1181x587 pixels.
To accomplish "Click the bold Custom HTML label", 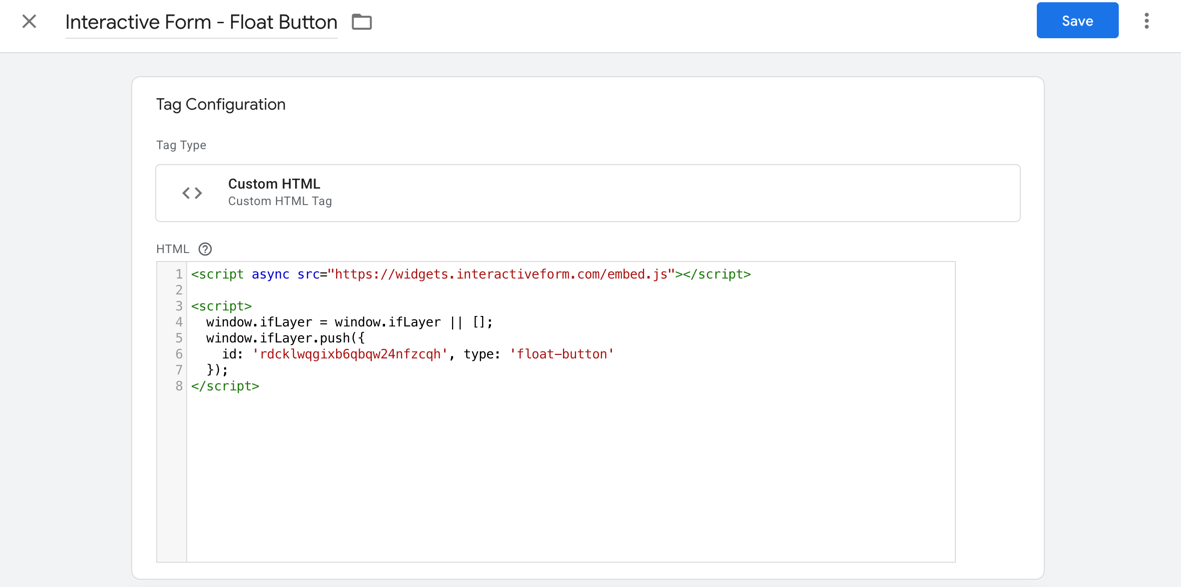I will coord(274,183).
